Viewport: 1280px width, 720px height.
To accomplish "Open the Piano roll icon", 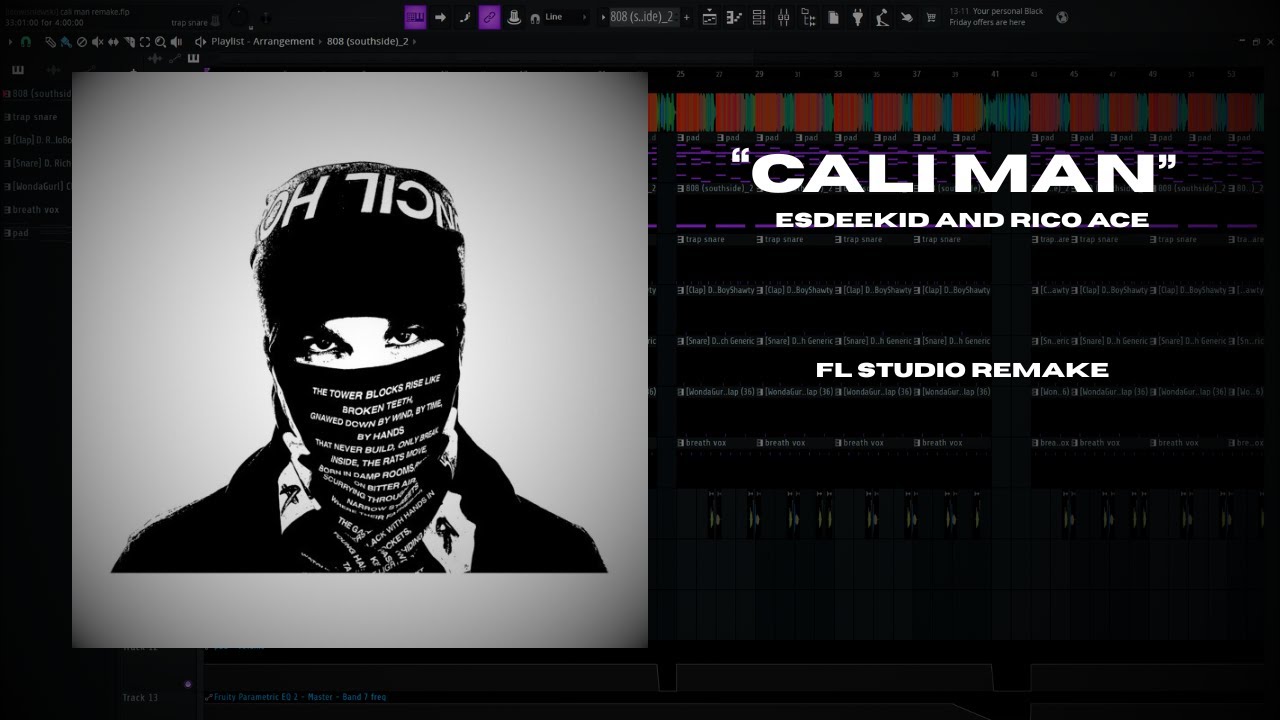I will click(x=734, y=18).
